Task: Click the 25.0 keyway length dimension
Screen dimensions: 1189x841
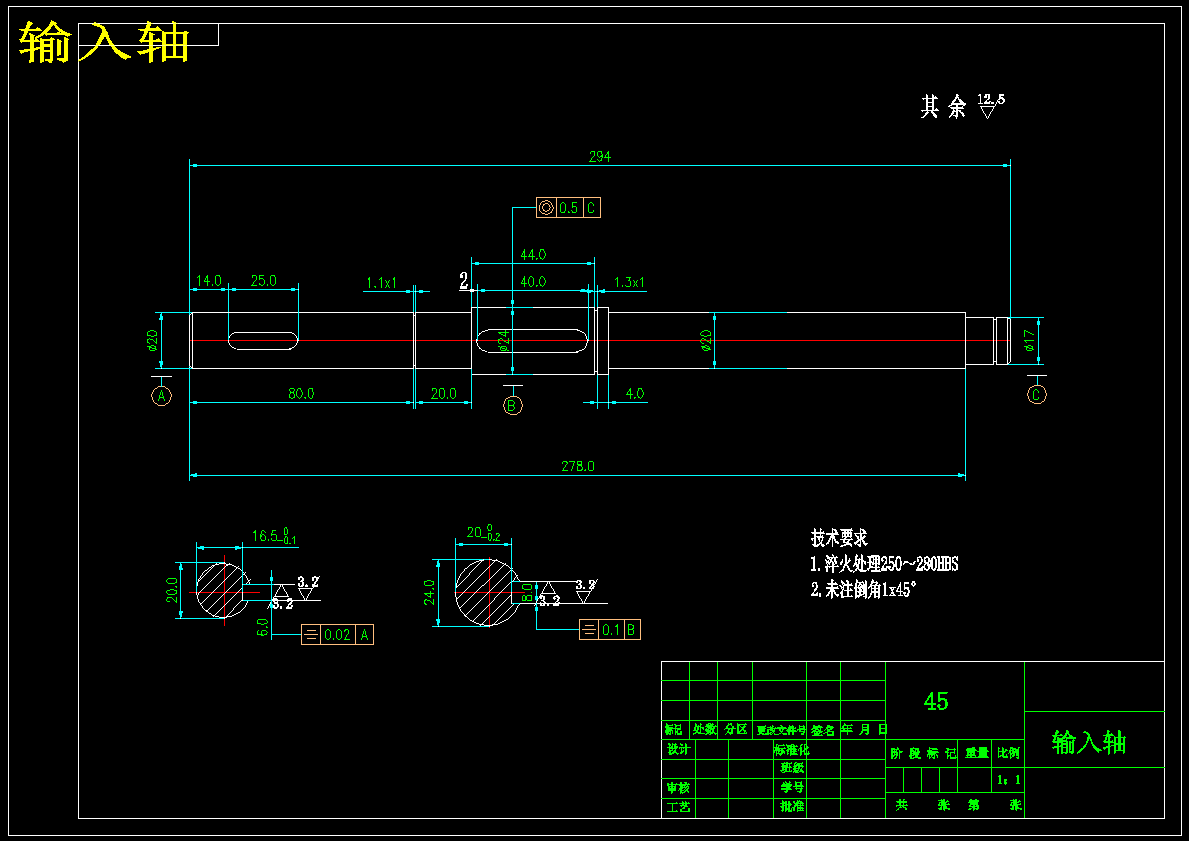Action: [263, 281]
